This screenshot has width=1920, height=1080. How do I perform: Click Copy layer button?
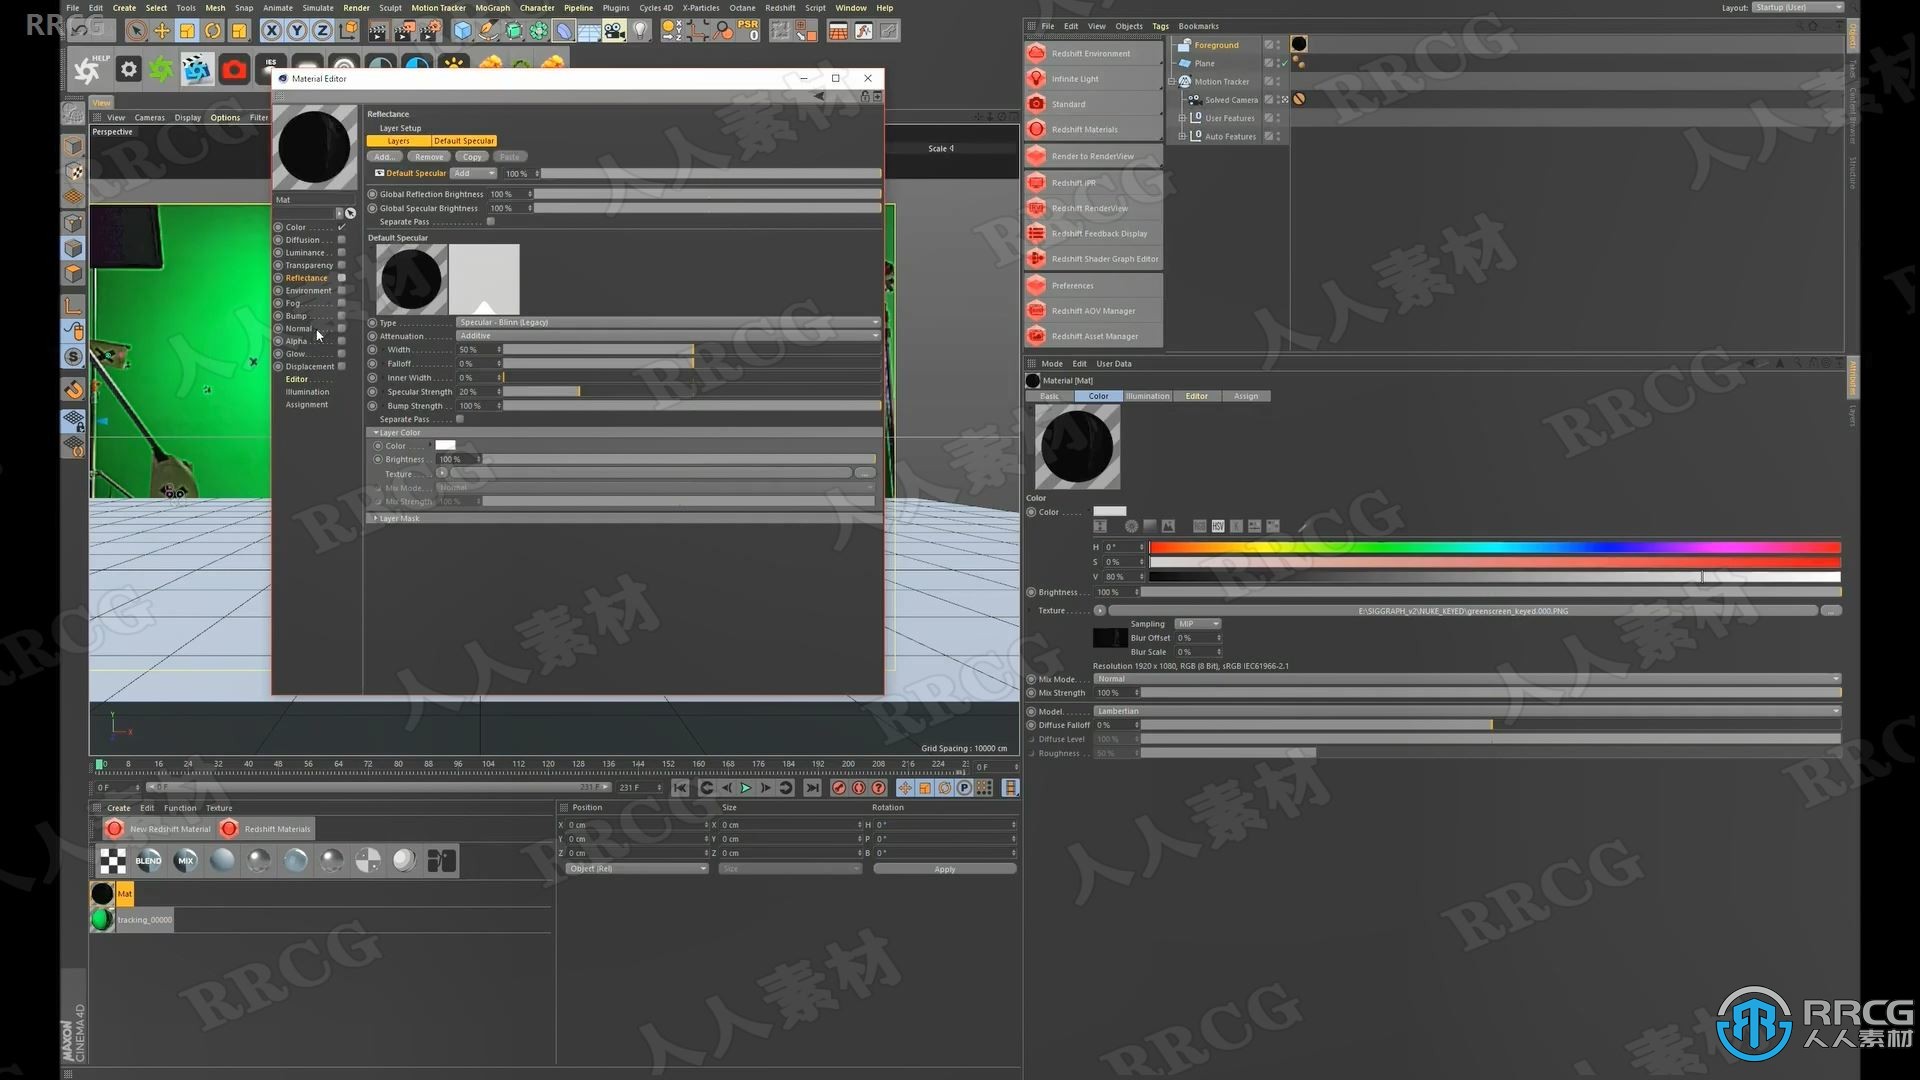pos(472,157)
